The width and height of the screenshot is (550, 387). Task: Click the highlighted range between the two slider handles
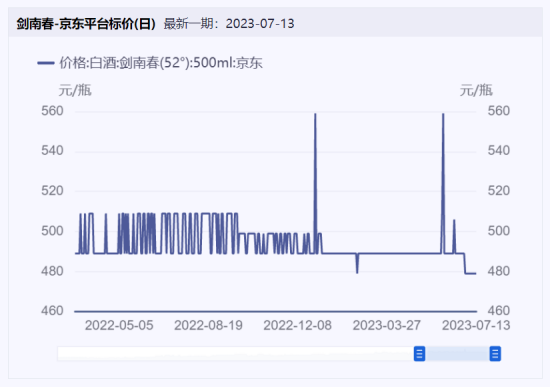click(x=457, y=354)
